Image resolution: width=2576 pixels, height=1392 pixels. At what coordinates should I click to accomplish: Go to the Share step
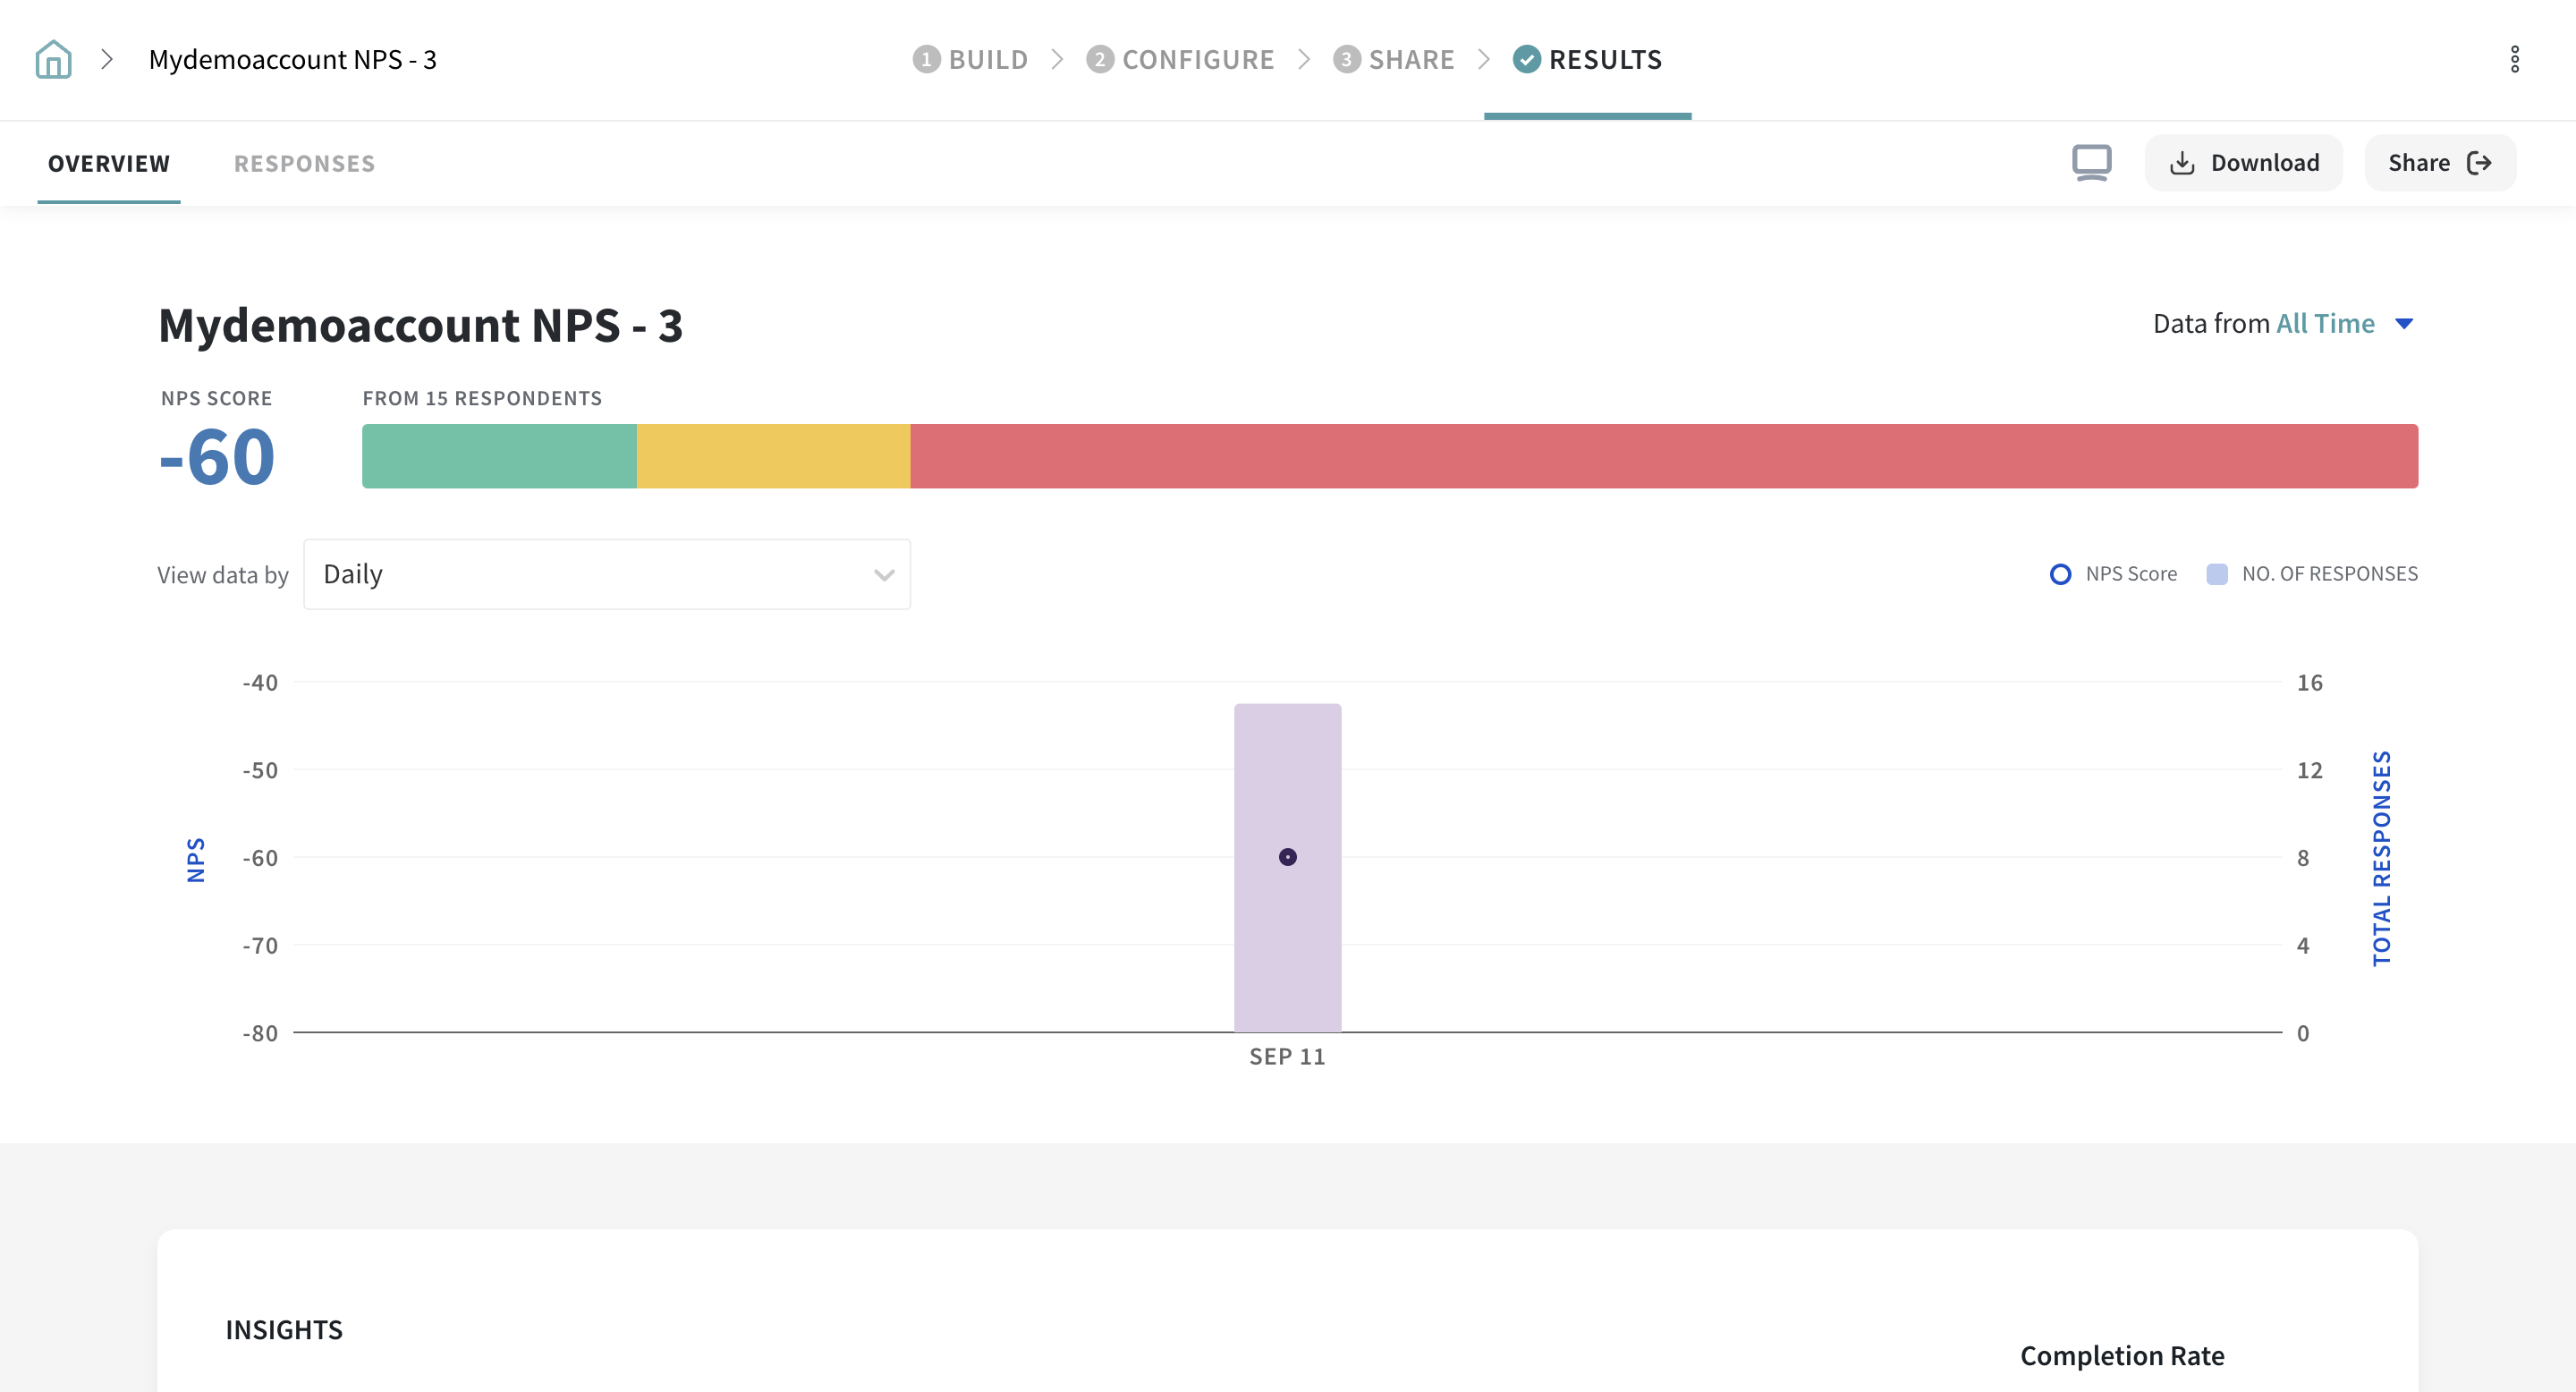tap(1410, 60)
